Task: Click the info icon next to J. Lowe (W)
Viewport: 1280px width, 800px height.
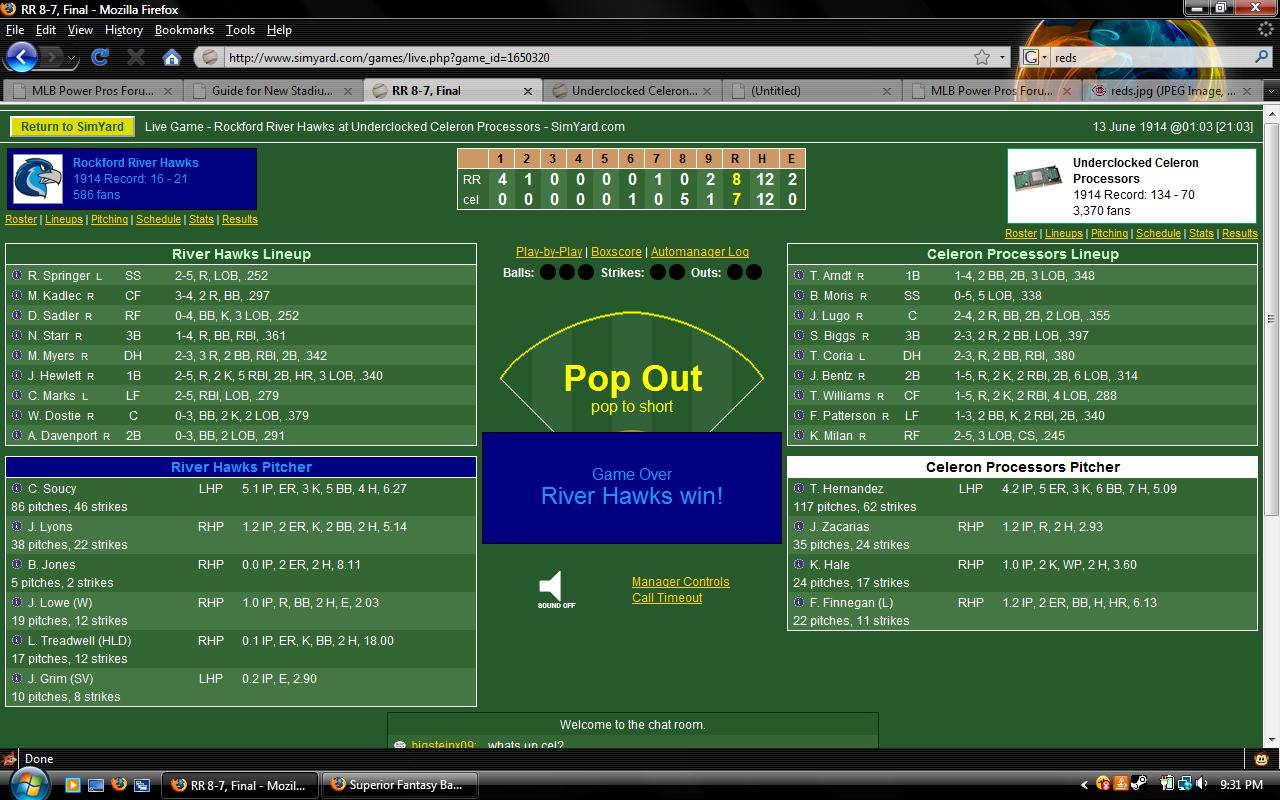Action: pos(17,602)
